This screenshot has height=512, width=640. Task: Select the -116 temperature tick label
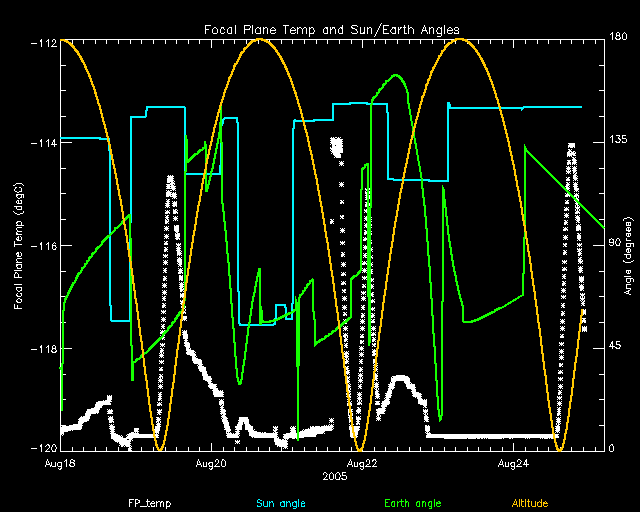click(x=42, y=245)
